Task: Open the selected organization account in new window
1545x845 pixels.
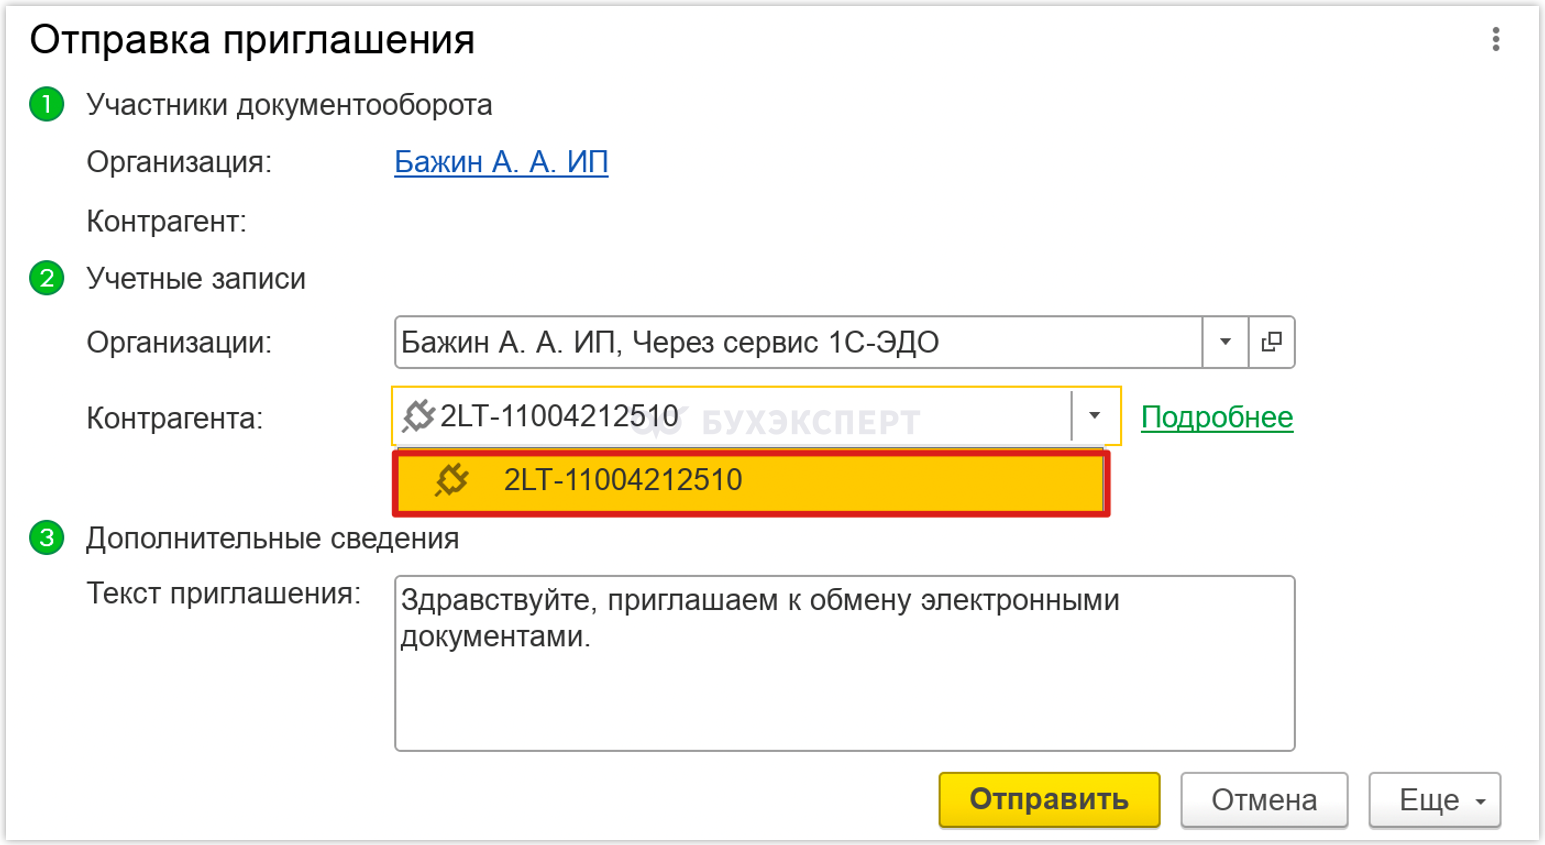Action: click(x=1272, y=342)
